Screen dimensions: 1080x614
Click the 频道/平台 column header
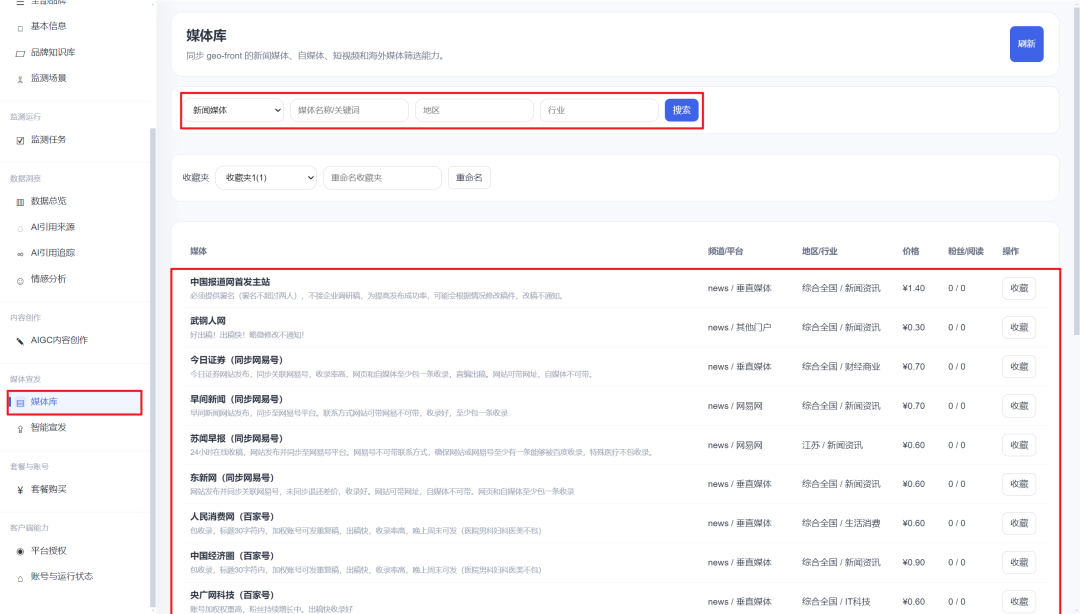pyautogui.click(x=725, y=252)
